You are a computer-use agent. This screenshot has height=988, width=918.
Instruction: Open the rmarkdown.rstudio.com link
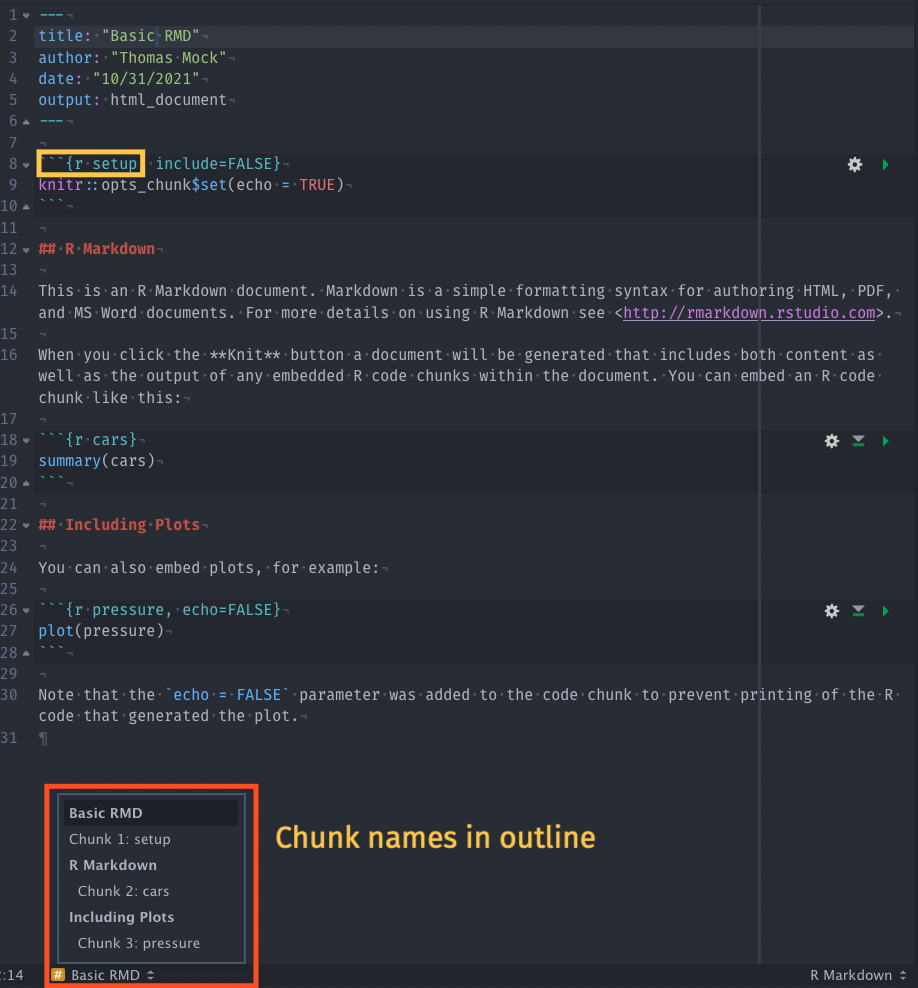[x=749, y=313]
